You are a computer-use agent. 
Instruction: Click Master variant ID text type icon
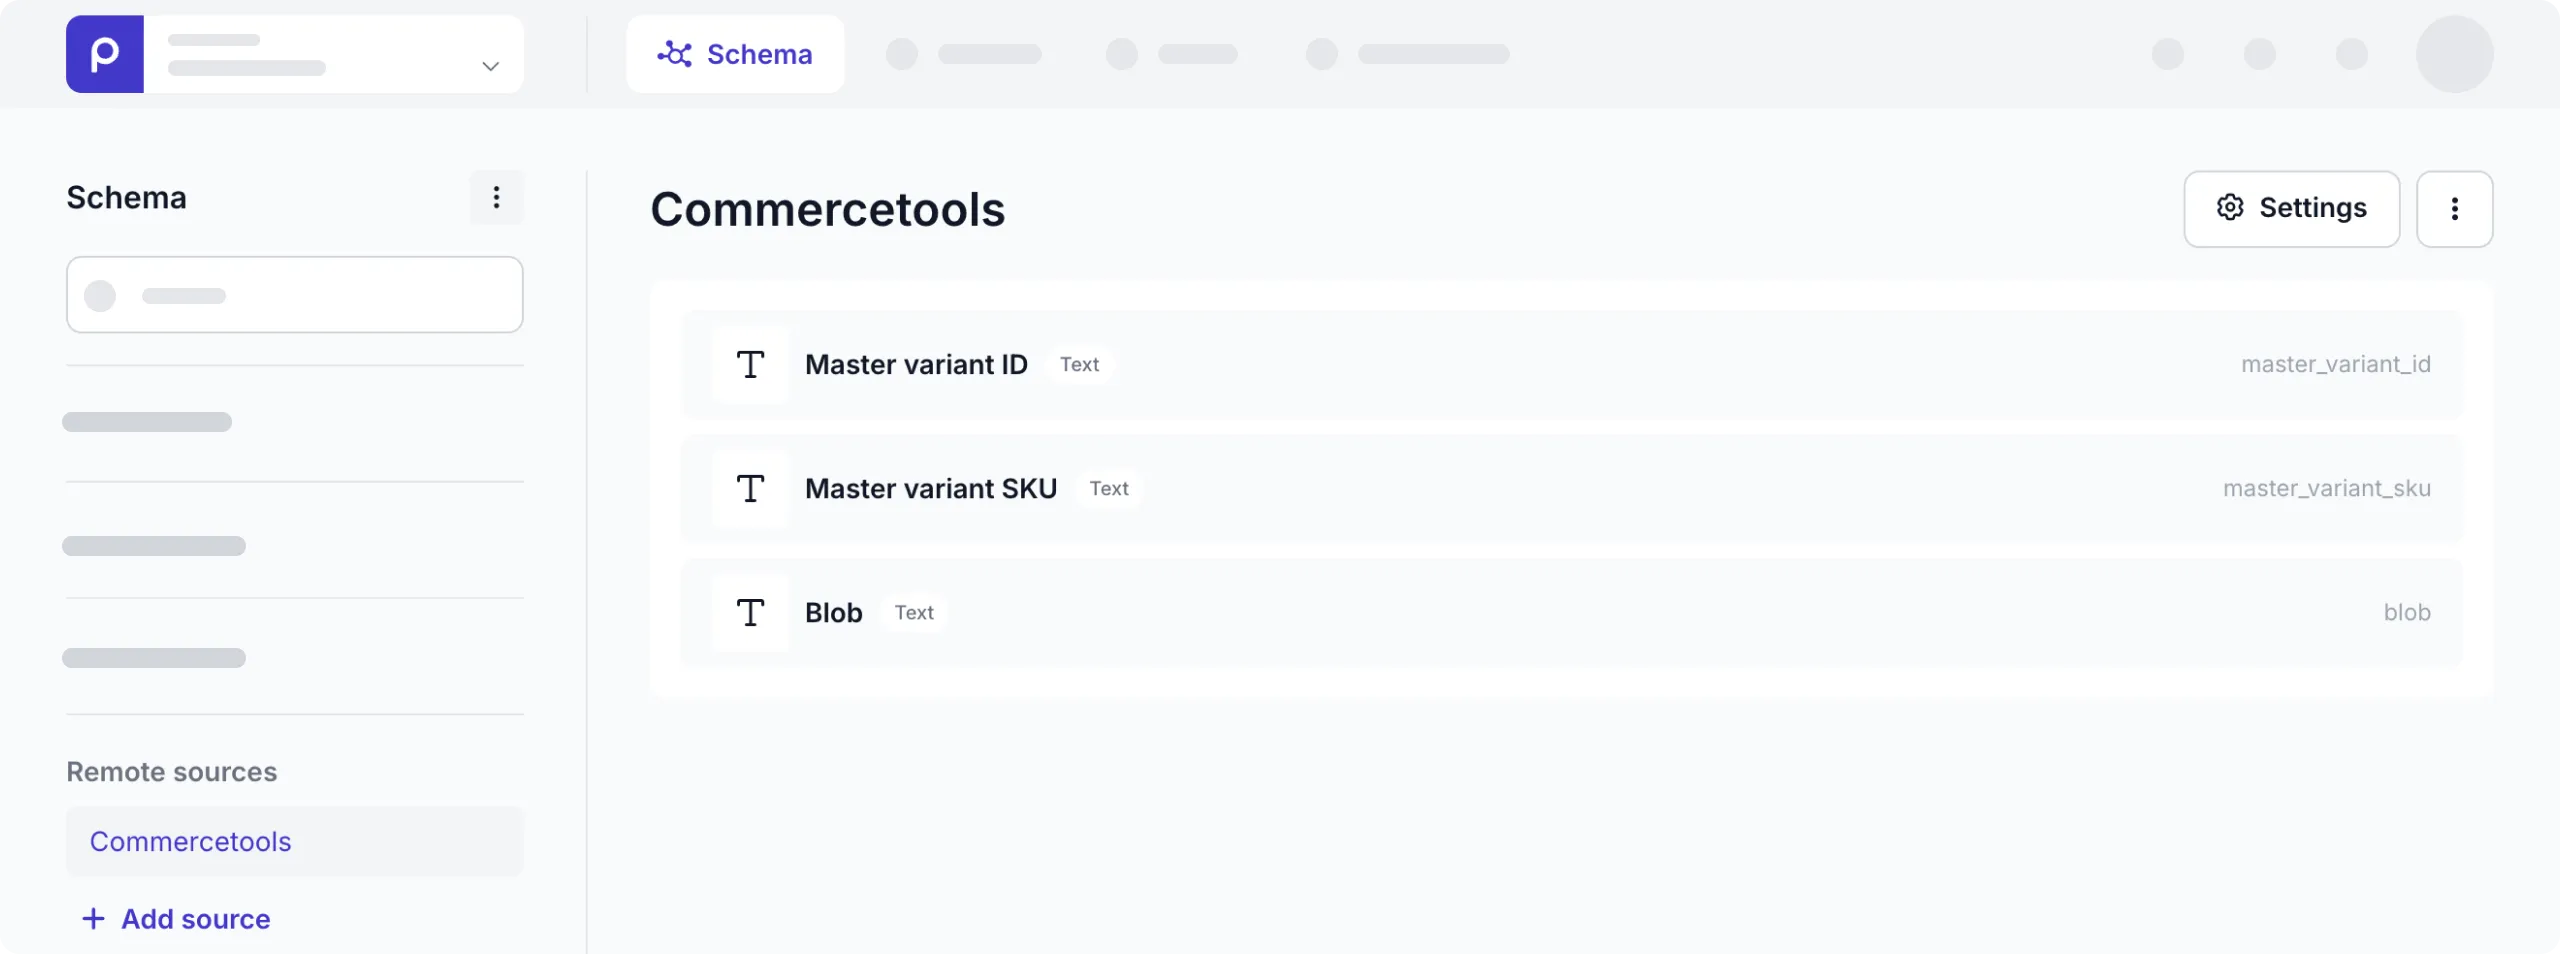tap(751, 364)
